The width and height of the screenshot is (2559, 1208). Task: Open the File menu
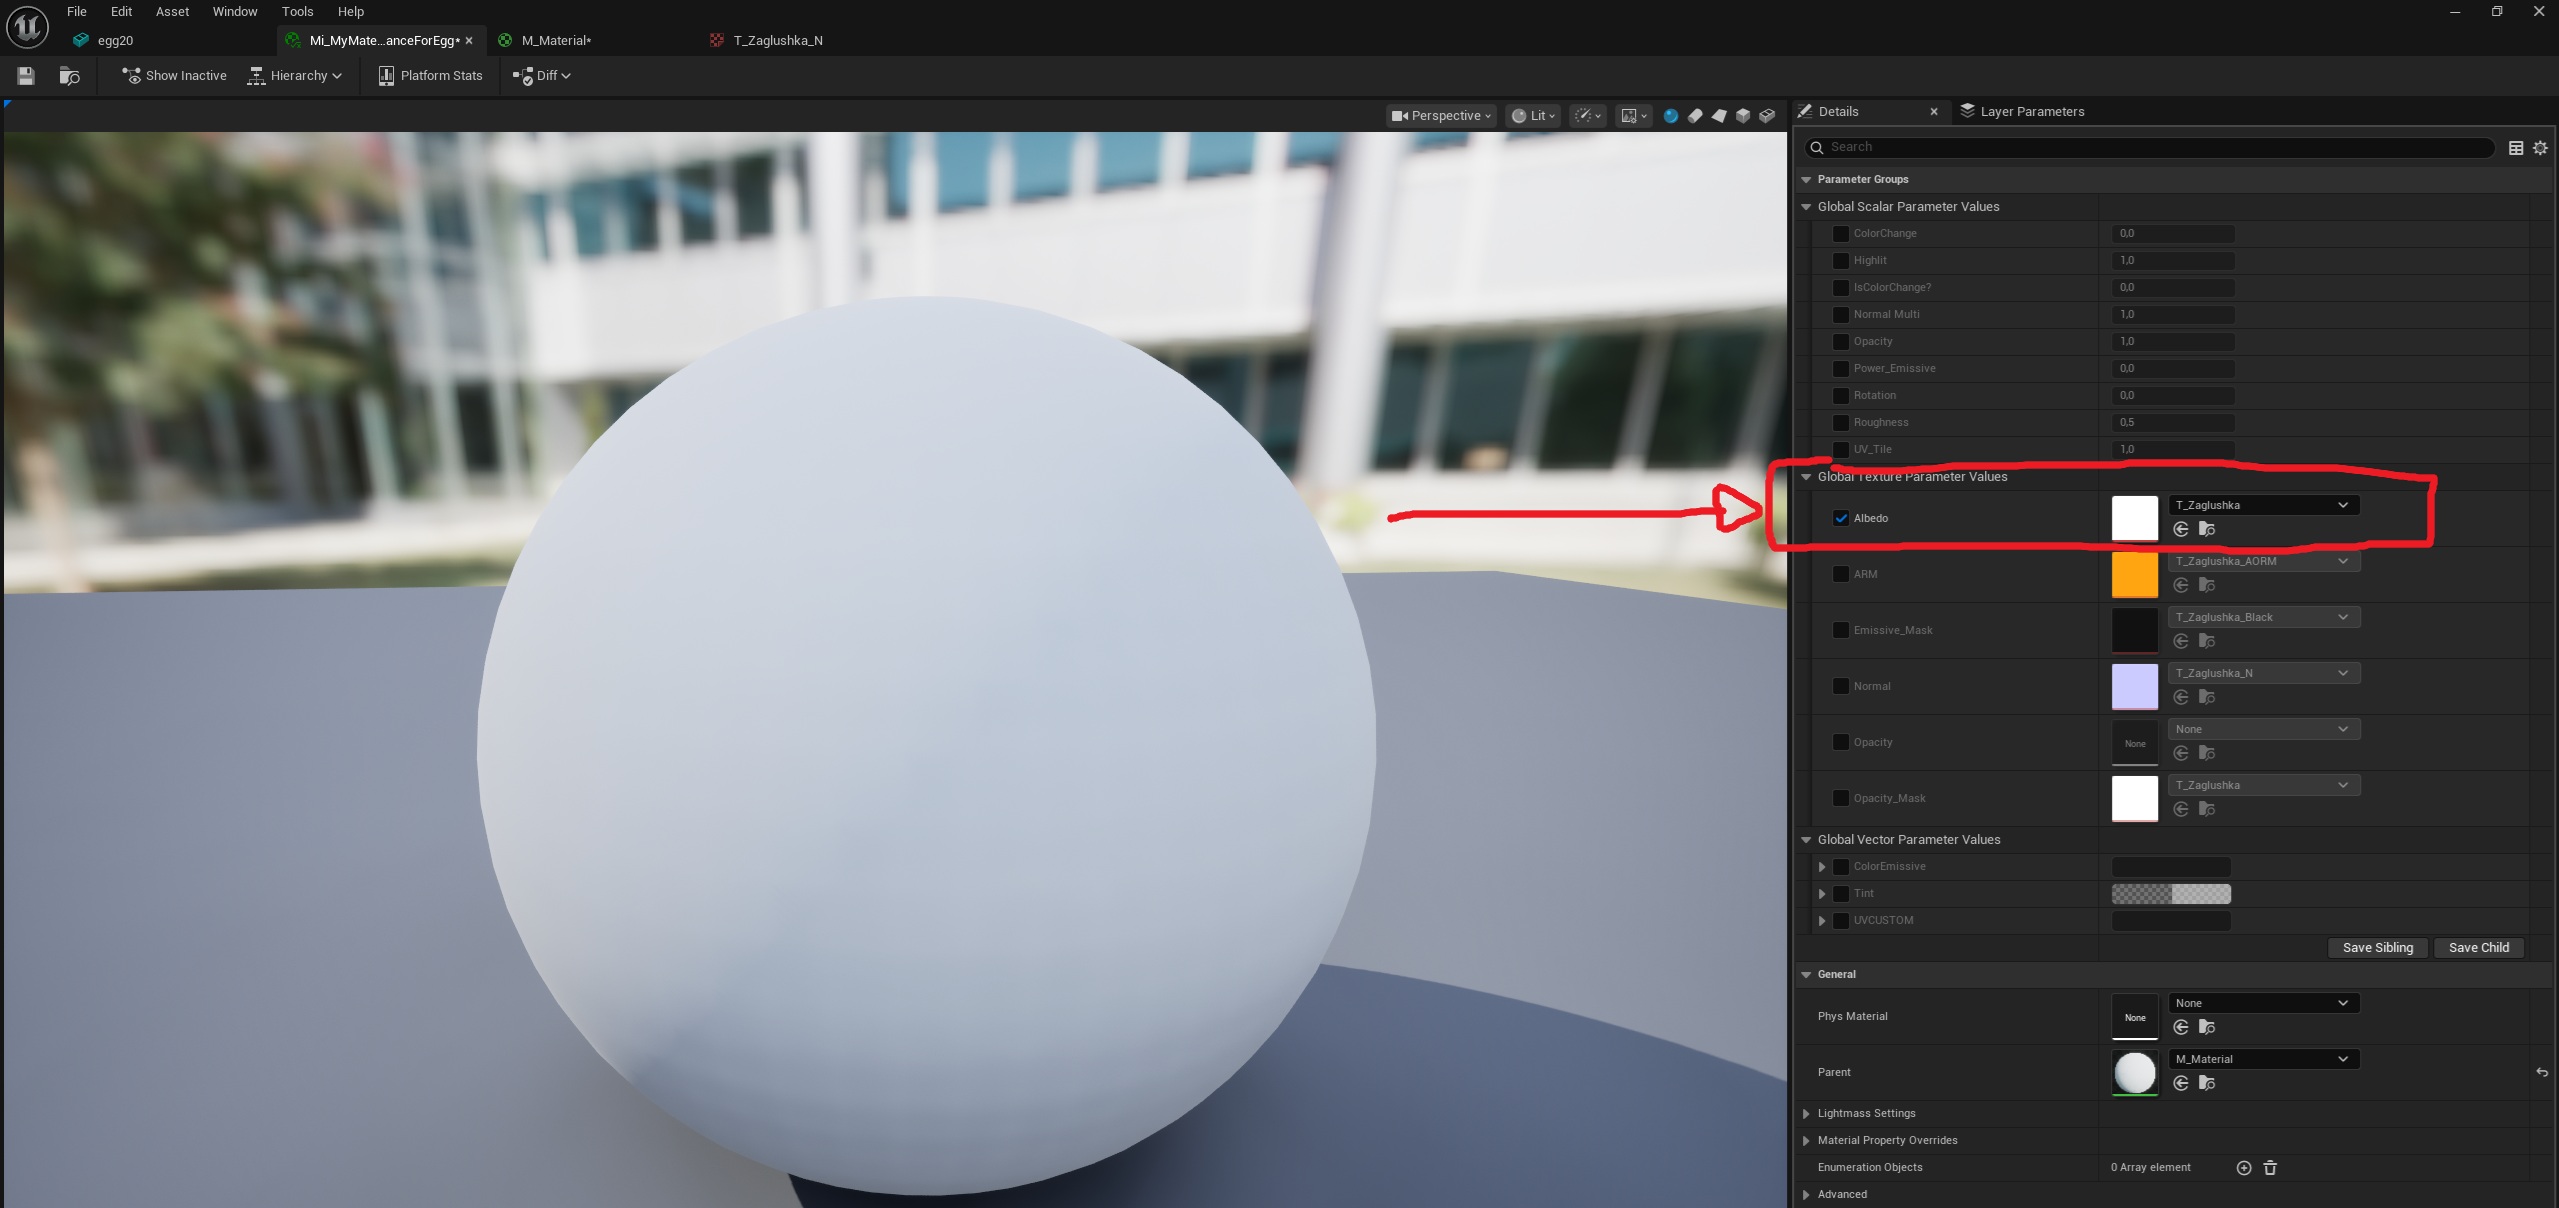click(x=77, y=12)
